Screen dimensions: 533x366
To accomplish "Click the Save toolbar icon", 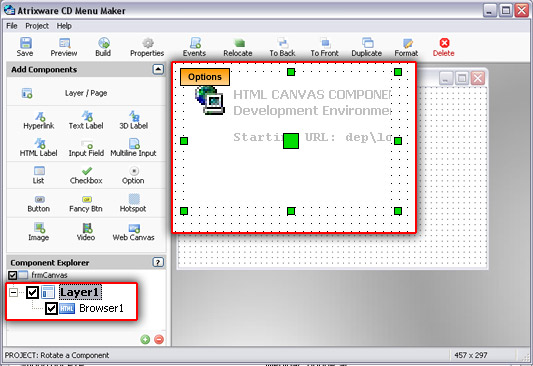I will [x=25, y=47].
